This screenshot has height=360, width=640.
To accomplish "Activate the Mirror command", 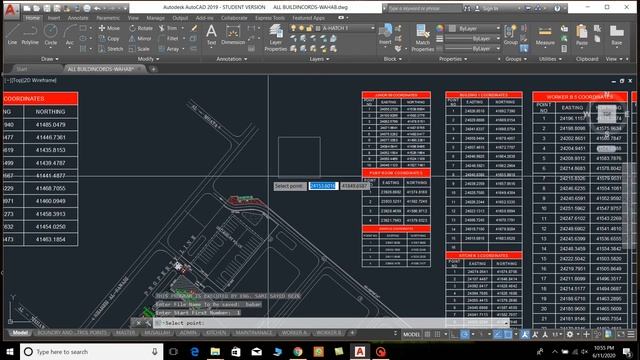I will pyautogui.click(x=140, y=38).
